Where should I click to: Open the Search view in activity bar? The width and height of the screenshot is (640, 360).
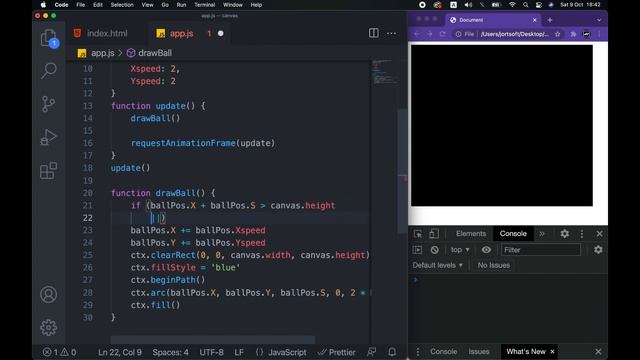49,70
